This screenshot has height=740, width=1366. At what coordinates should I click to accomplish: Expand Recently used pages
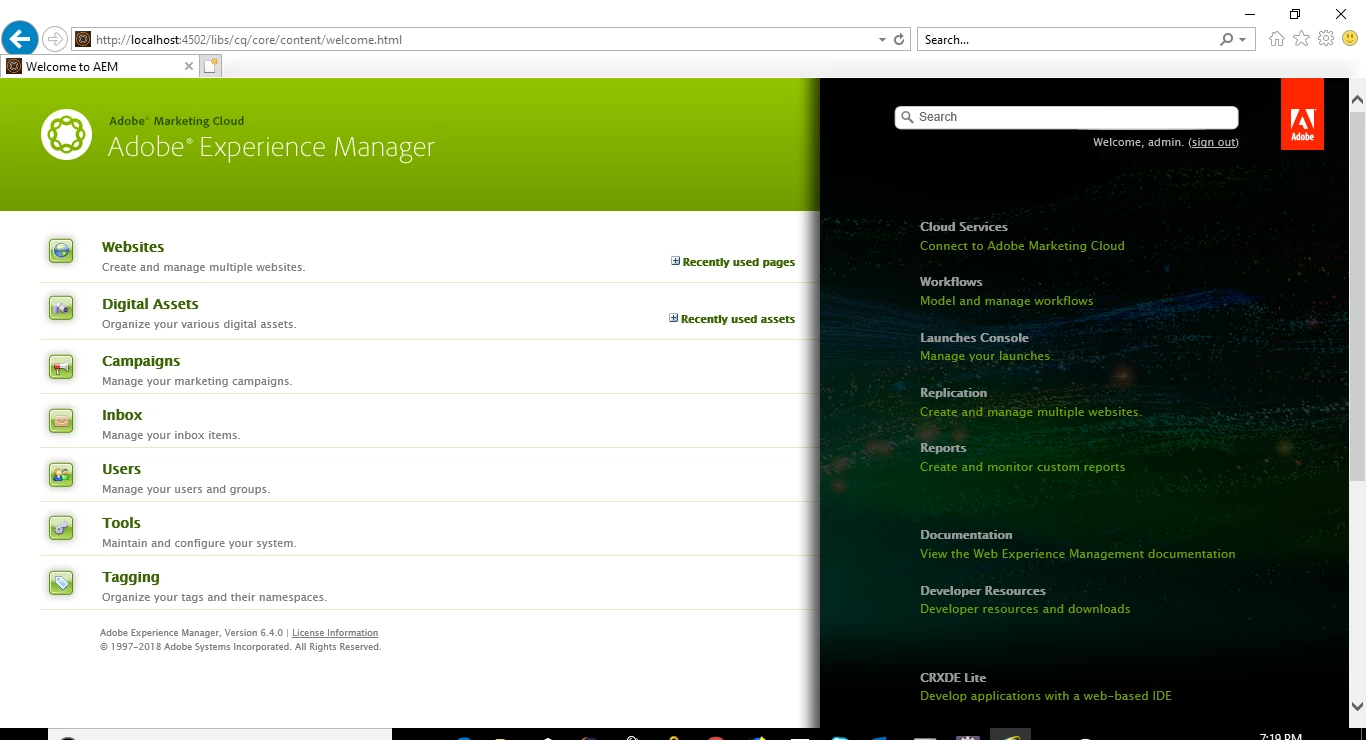[x=733, y=262]
